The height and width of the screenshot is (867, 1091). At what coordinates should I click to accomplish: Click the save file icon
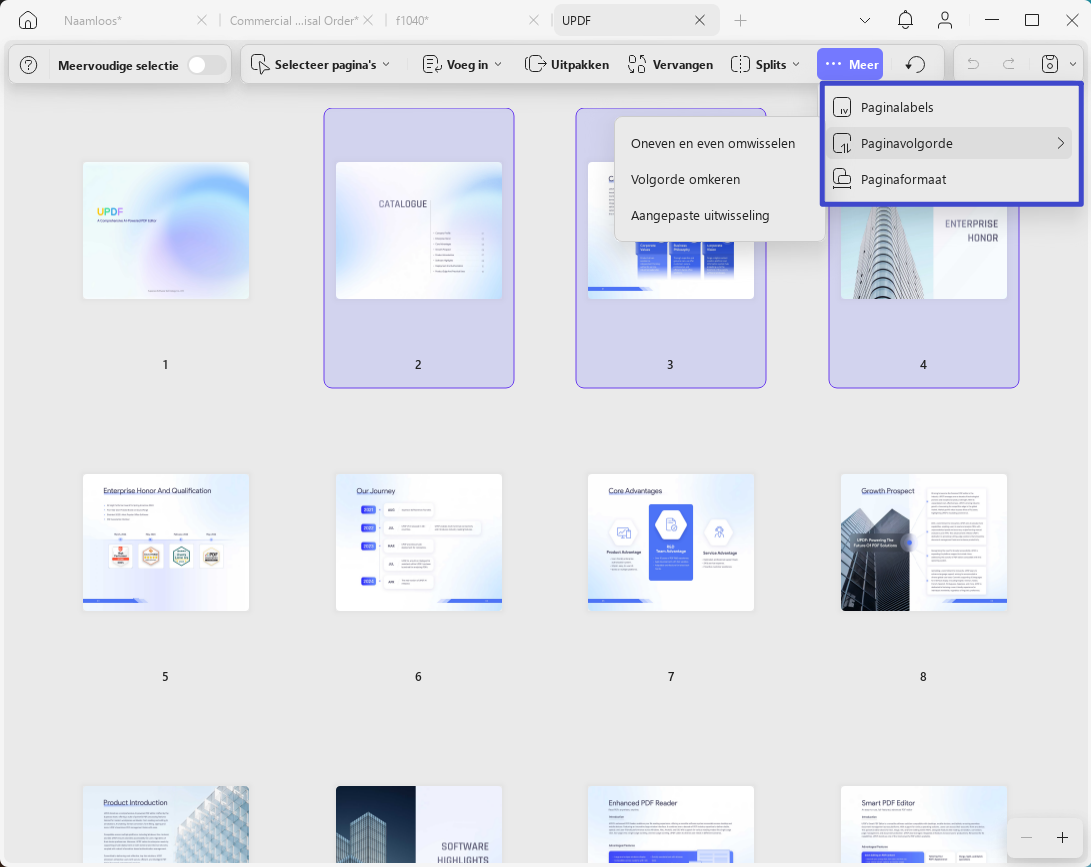(x=1050, y=65)
